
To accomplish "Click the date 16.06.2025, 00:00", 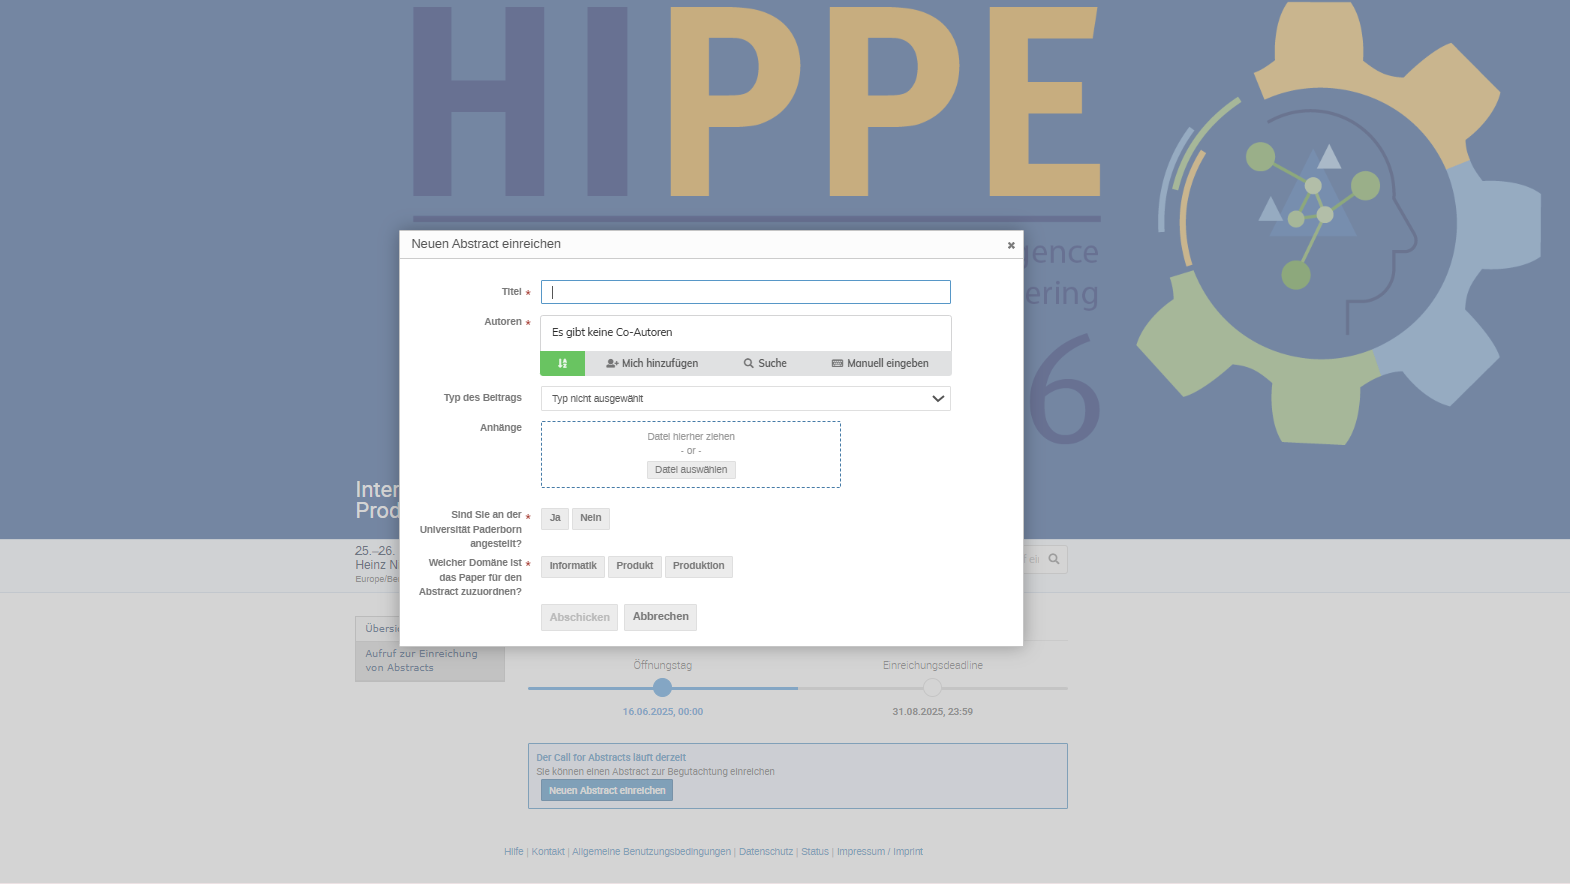I will (x=663, y=712).
